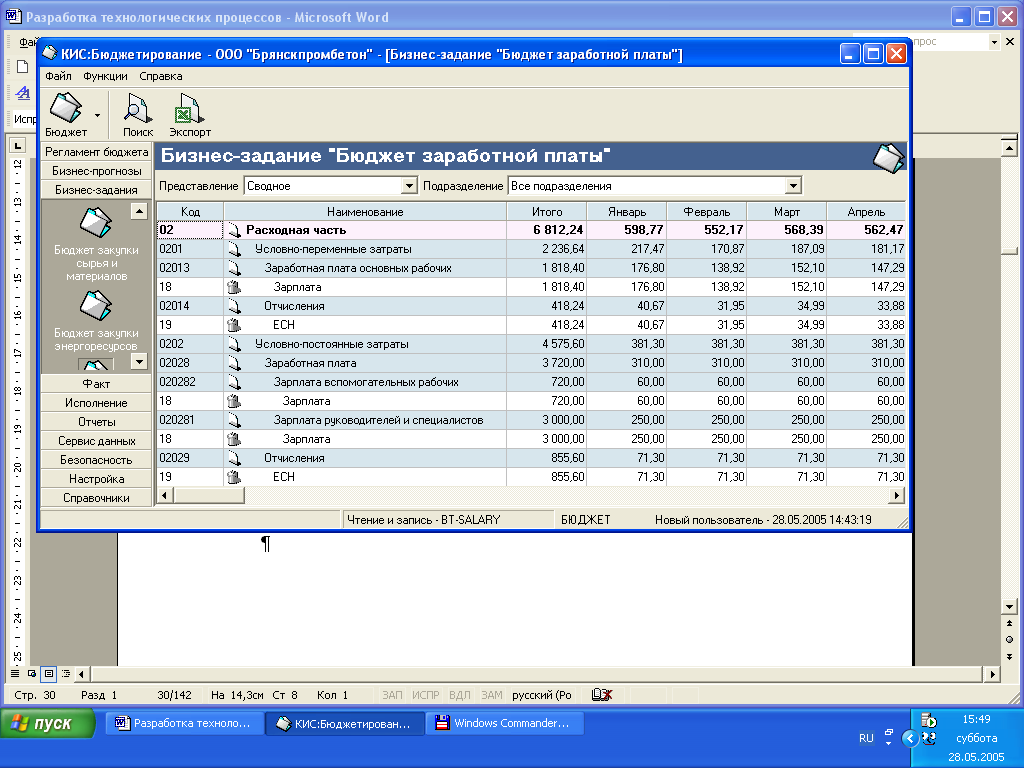Click the Бюджет toolbar icon
This screenshot has height=768, width=1024.
click(66, 108)
